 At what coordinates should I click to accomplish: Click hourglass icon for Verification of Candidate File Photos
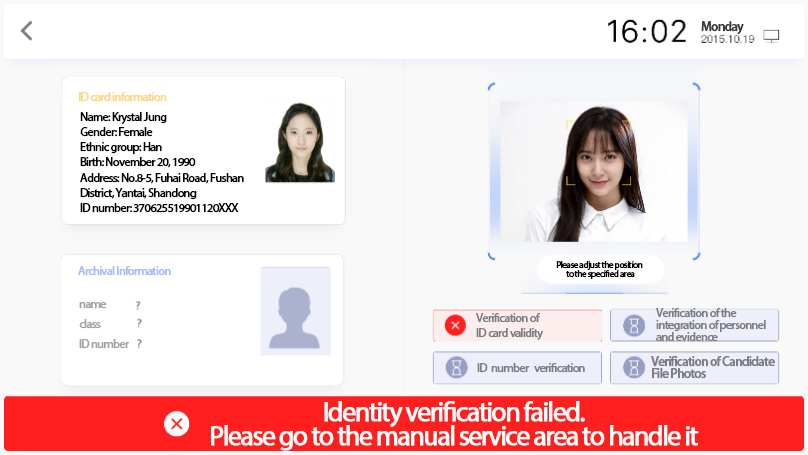pos(634,367)
